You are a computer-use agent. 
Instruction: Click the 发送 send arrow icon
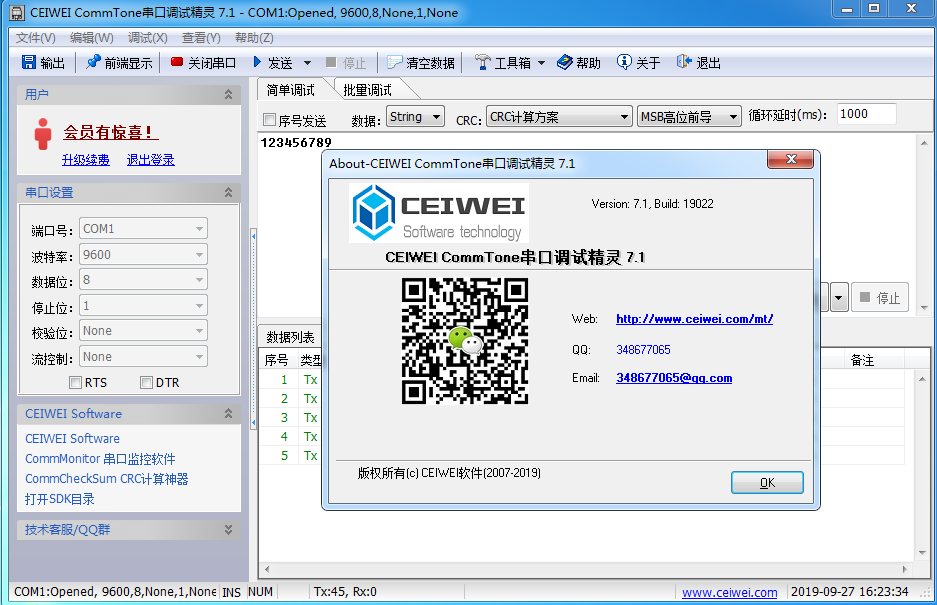pos(258,62)
